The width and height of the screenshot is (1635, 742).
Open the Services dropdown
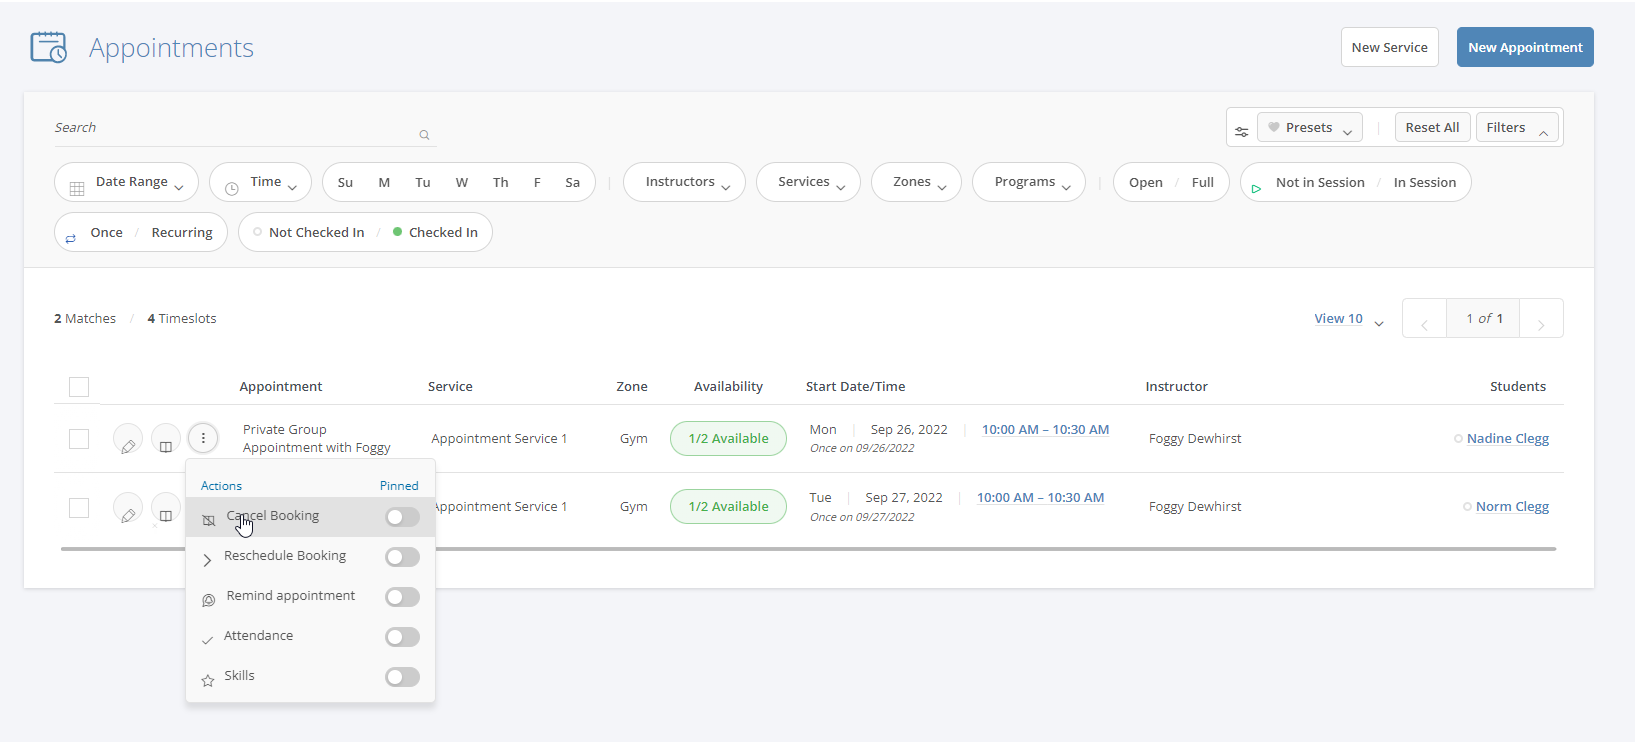[x=808, y=182]
